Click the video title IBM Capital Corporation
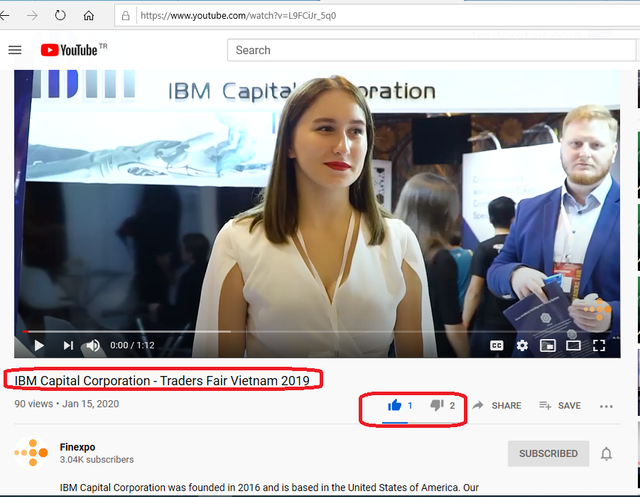The image size is (640, 497). (x=162, y=381)
